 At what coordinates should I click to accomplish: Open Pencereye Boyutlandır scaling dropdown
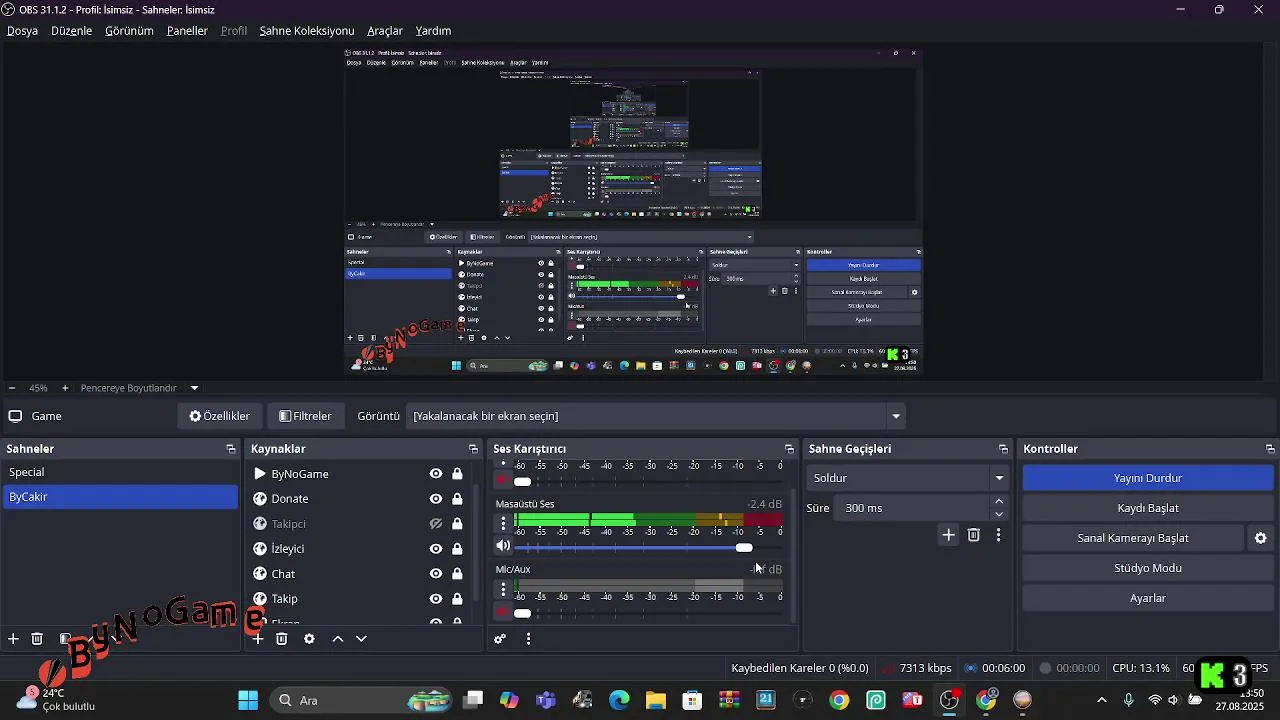(x=194, y=388)
